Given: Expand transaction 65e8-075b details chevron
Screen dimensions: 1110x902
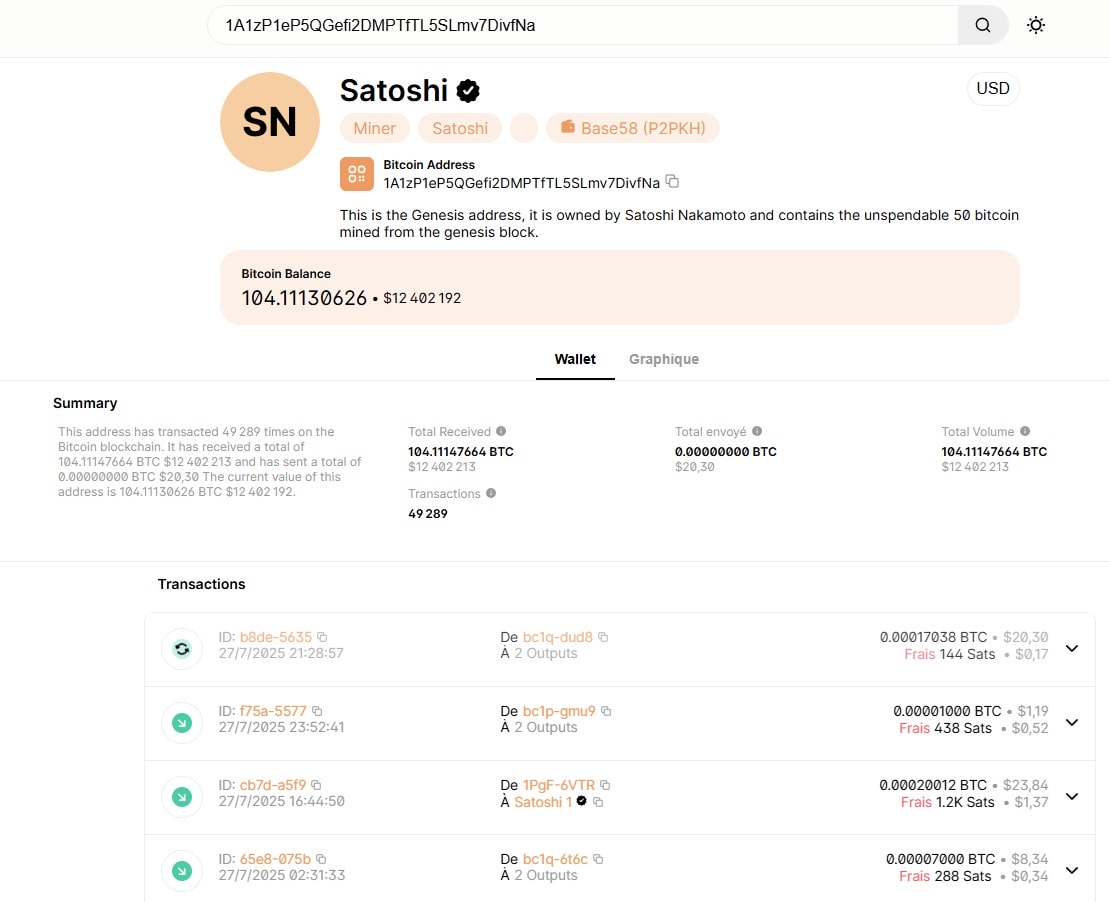Looking at the screenshot, I should [x=1072, y=871].
